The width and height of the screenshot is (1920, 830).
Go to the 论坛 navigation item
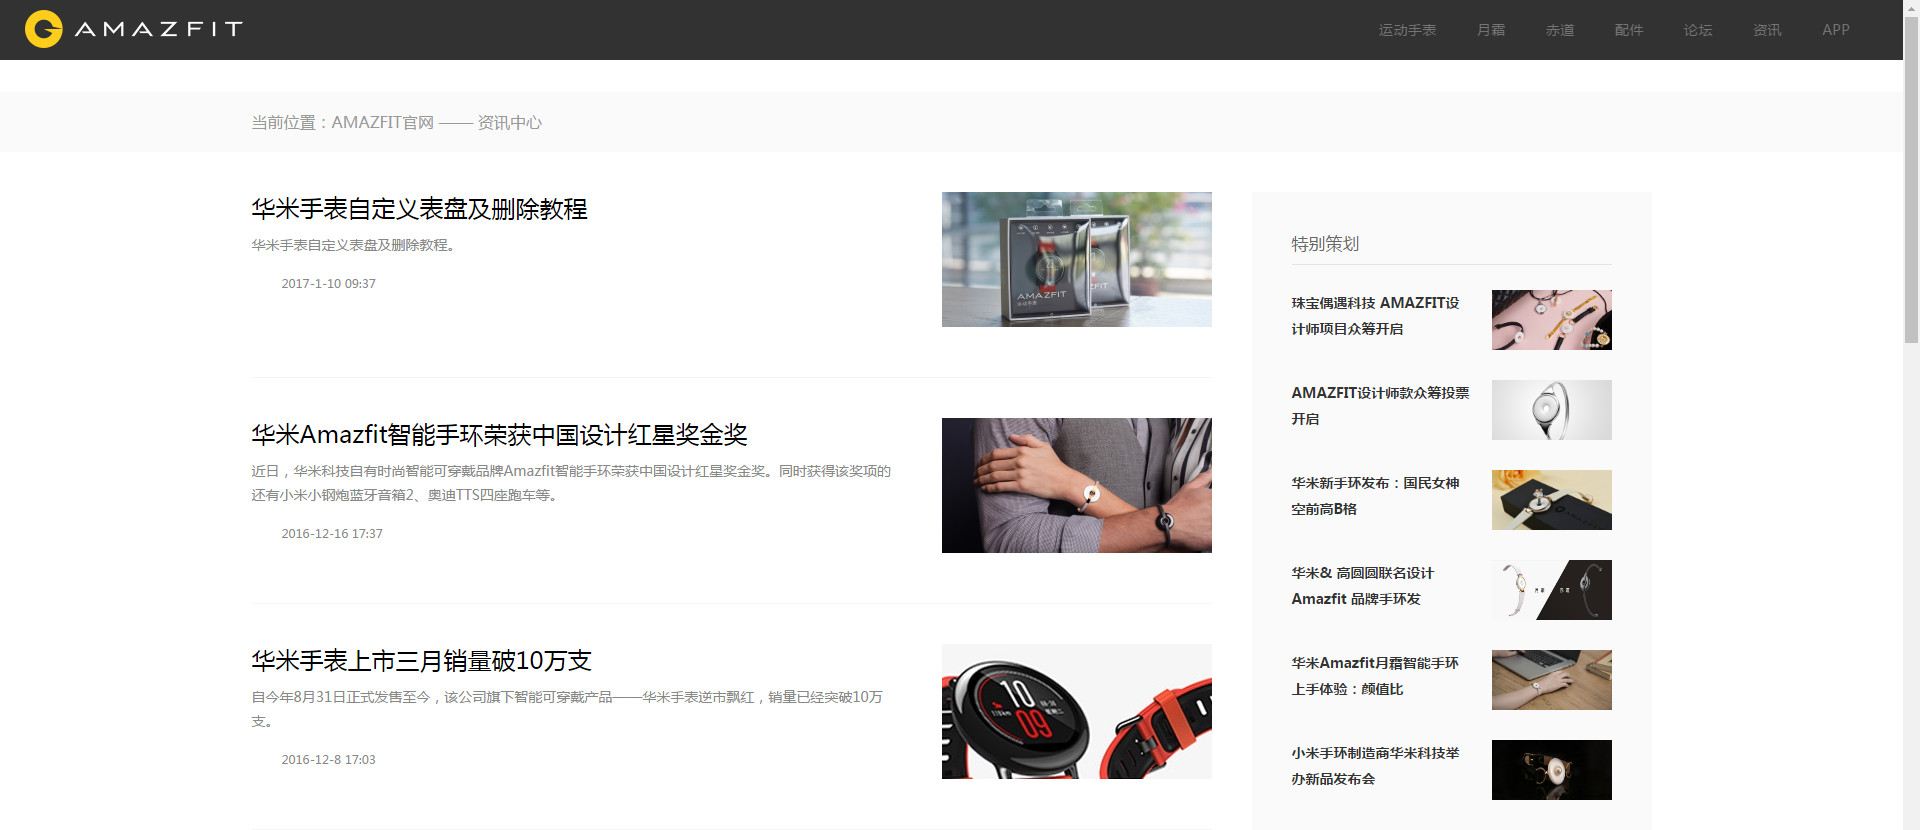1698,30
